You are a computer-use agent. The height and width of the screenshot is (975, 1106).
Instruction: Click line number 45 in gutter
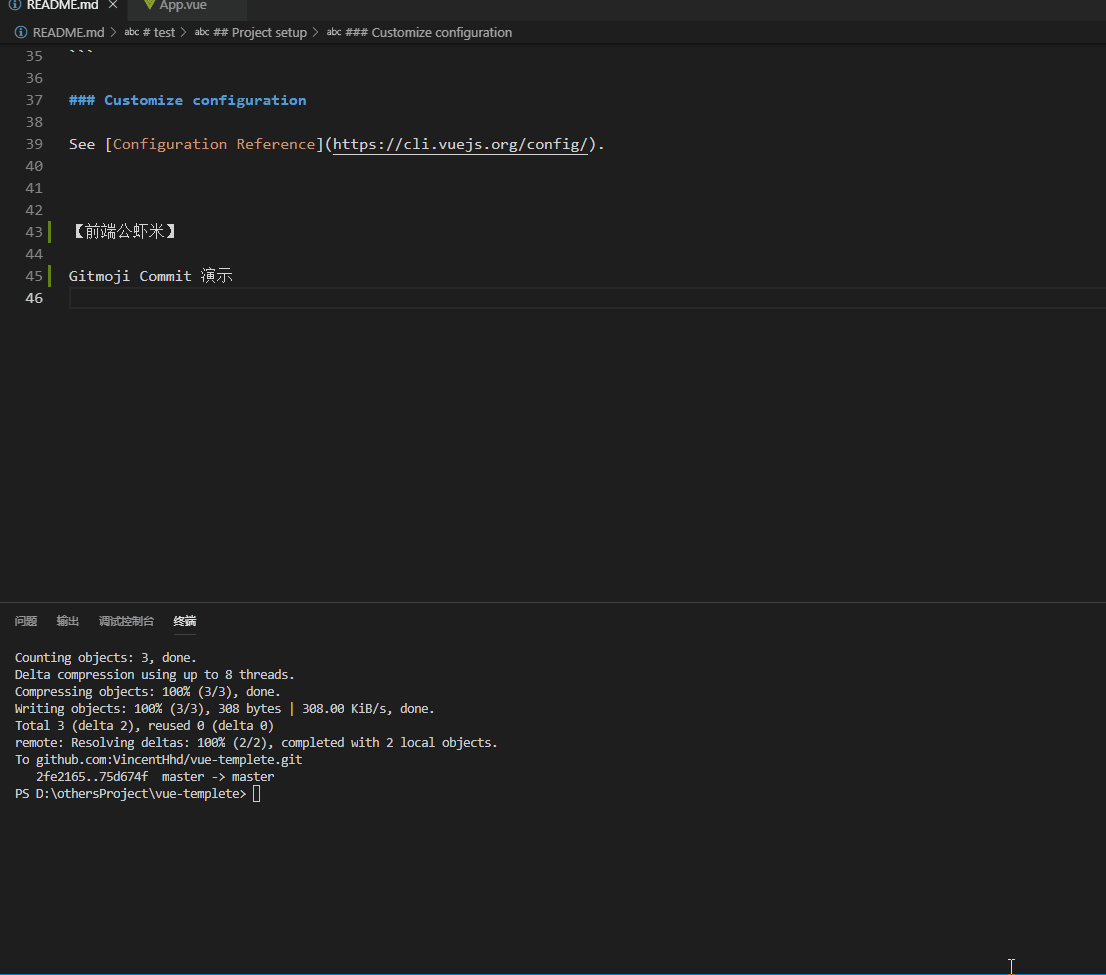(34, 276)
